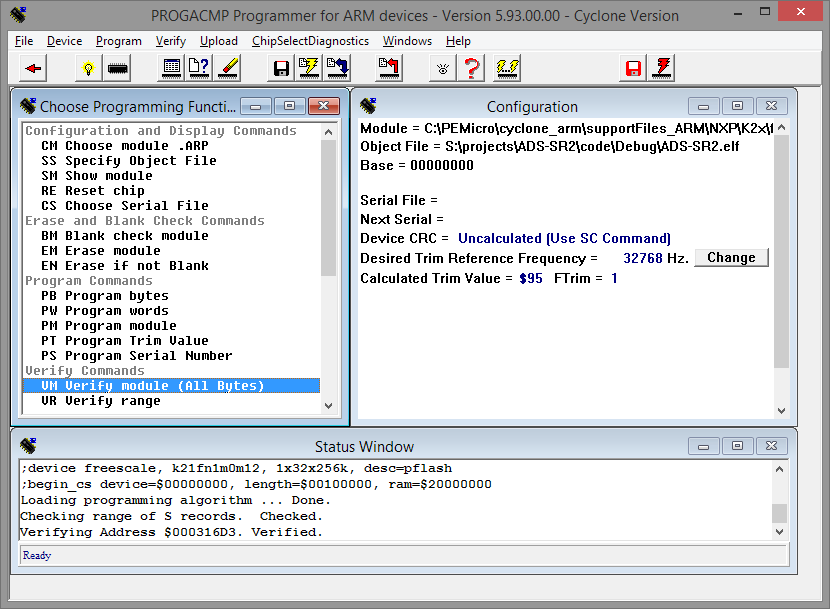Select PM Program module command
Image resolution: width=830 pixels, height=609 pixels.
[172, 326]
